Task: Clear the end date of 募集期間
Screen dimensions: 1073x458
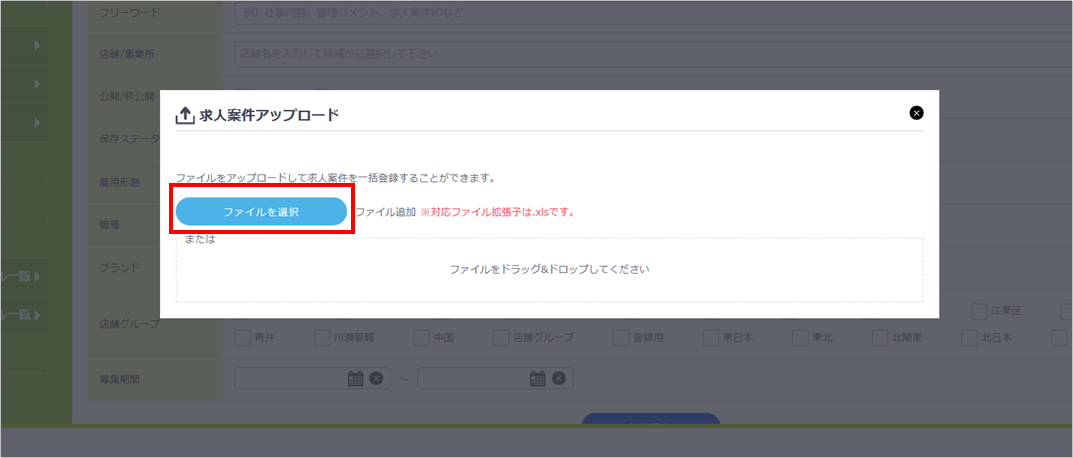Action: (x=559, y=378)
